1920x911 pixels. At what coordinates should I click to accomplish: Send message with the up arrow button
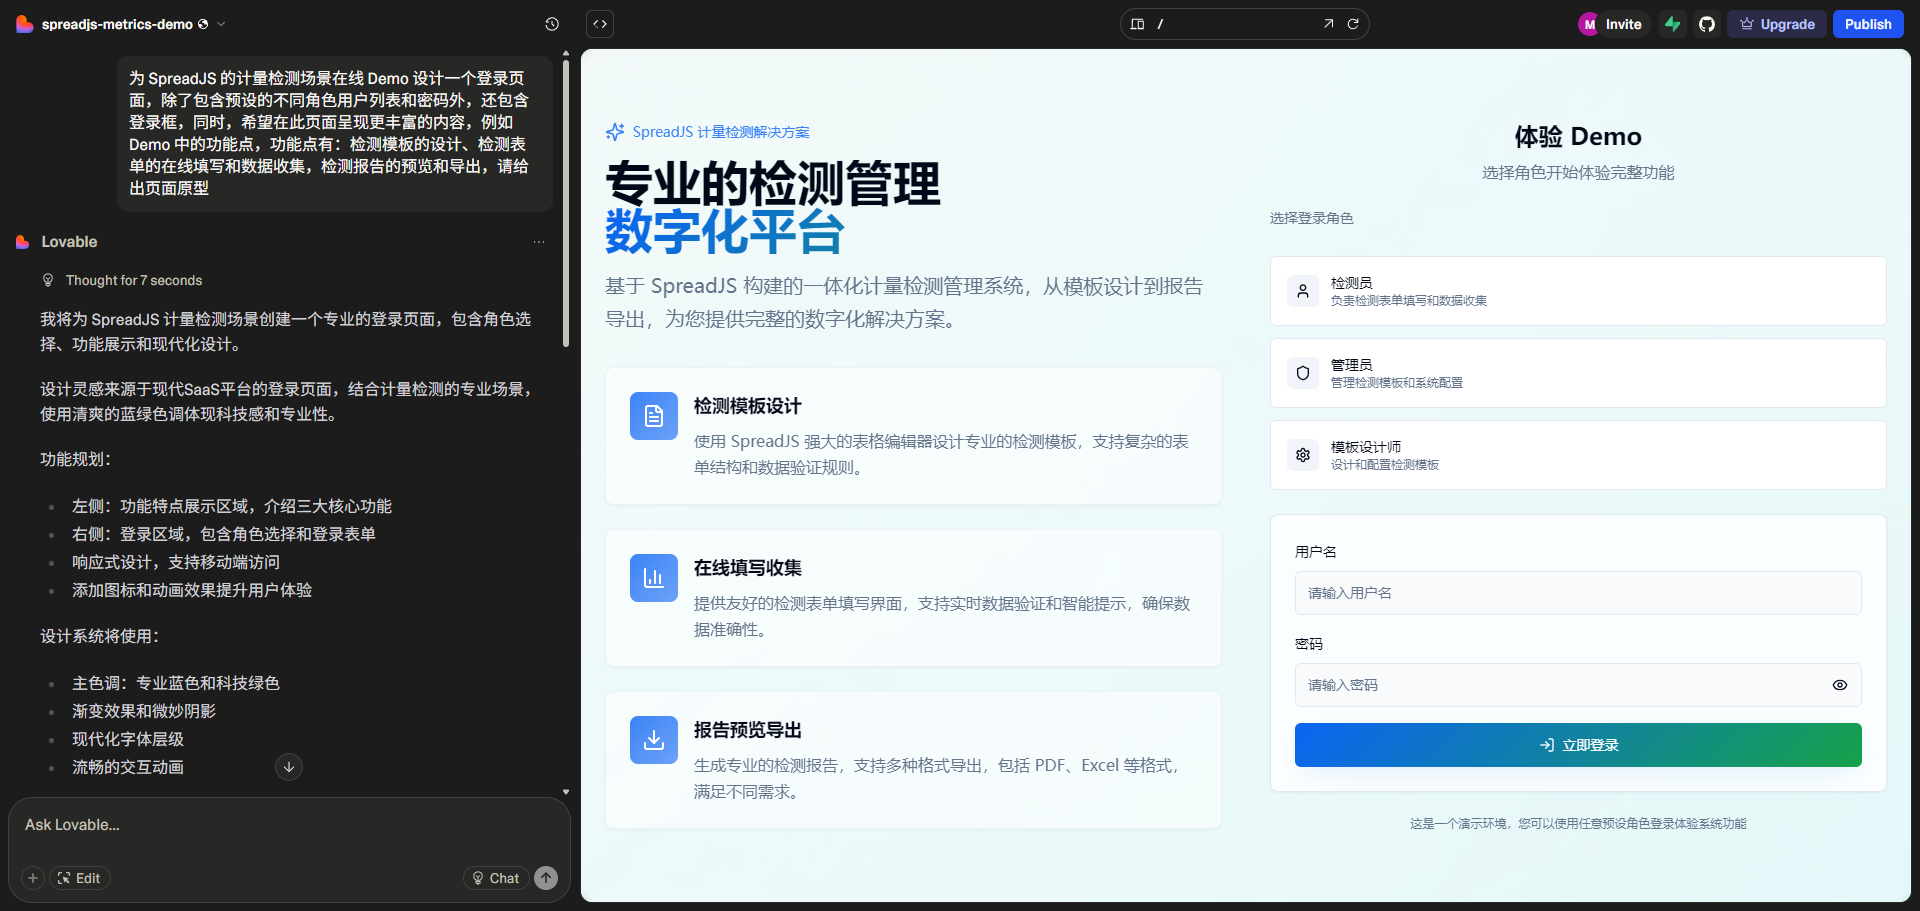[546, 878]
